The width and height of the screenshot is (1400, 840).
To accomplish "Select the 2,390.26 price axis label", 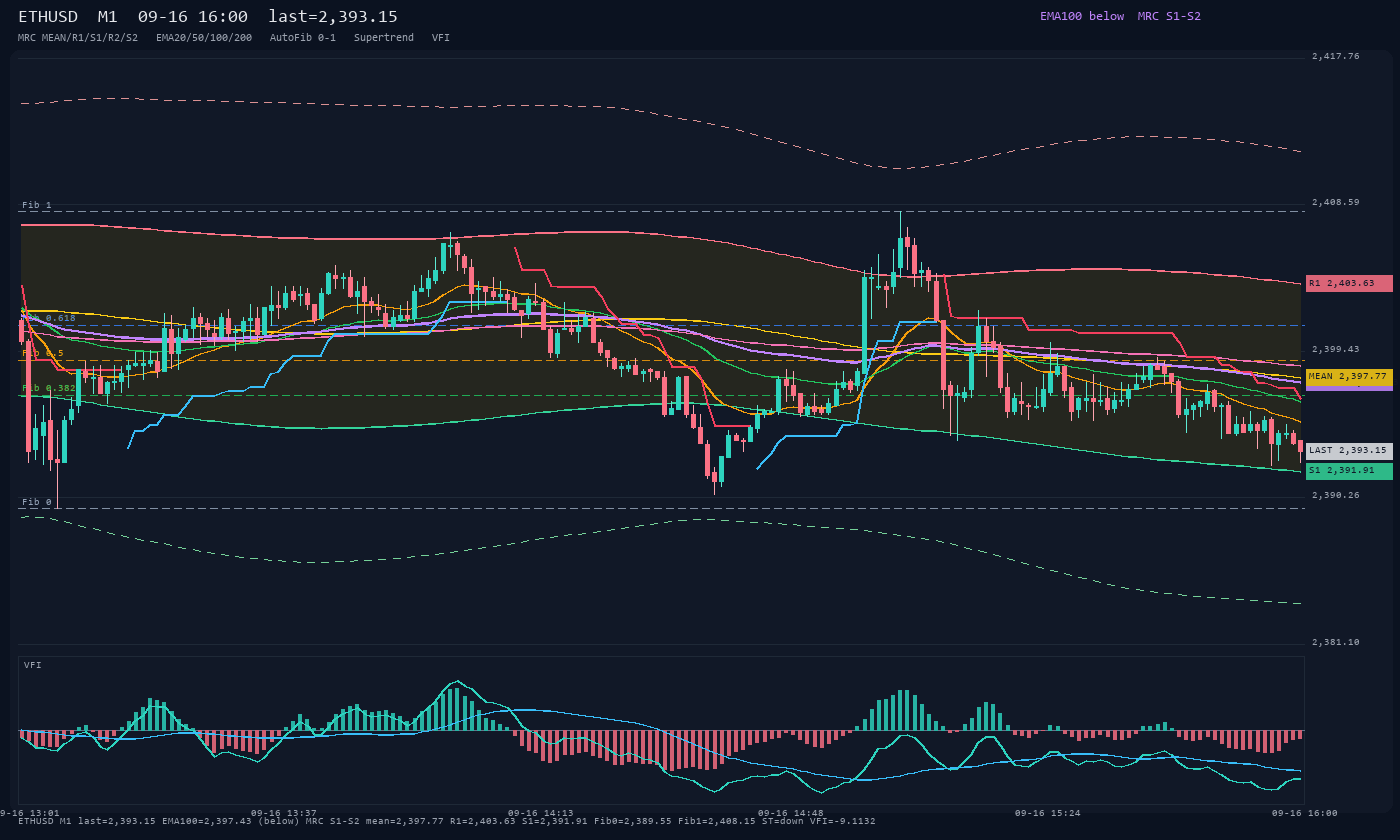I will pos(1336,495).
